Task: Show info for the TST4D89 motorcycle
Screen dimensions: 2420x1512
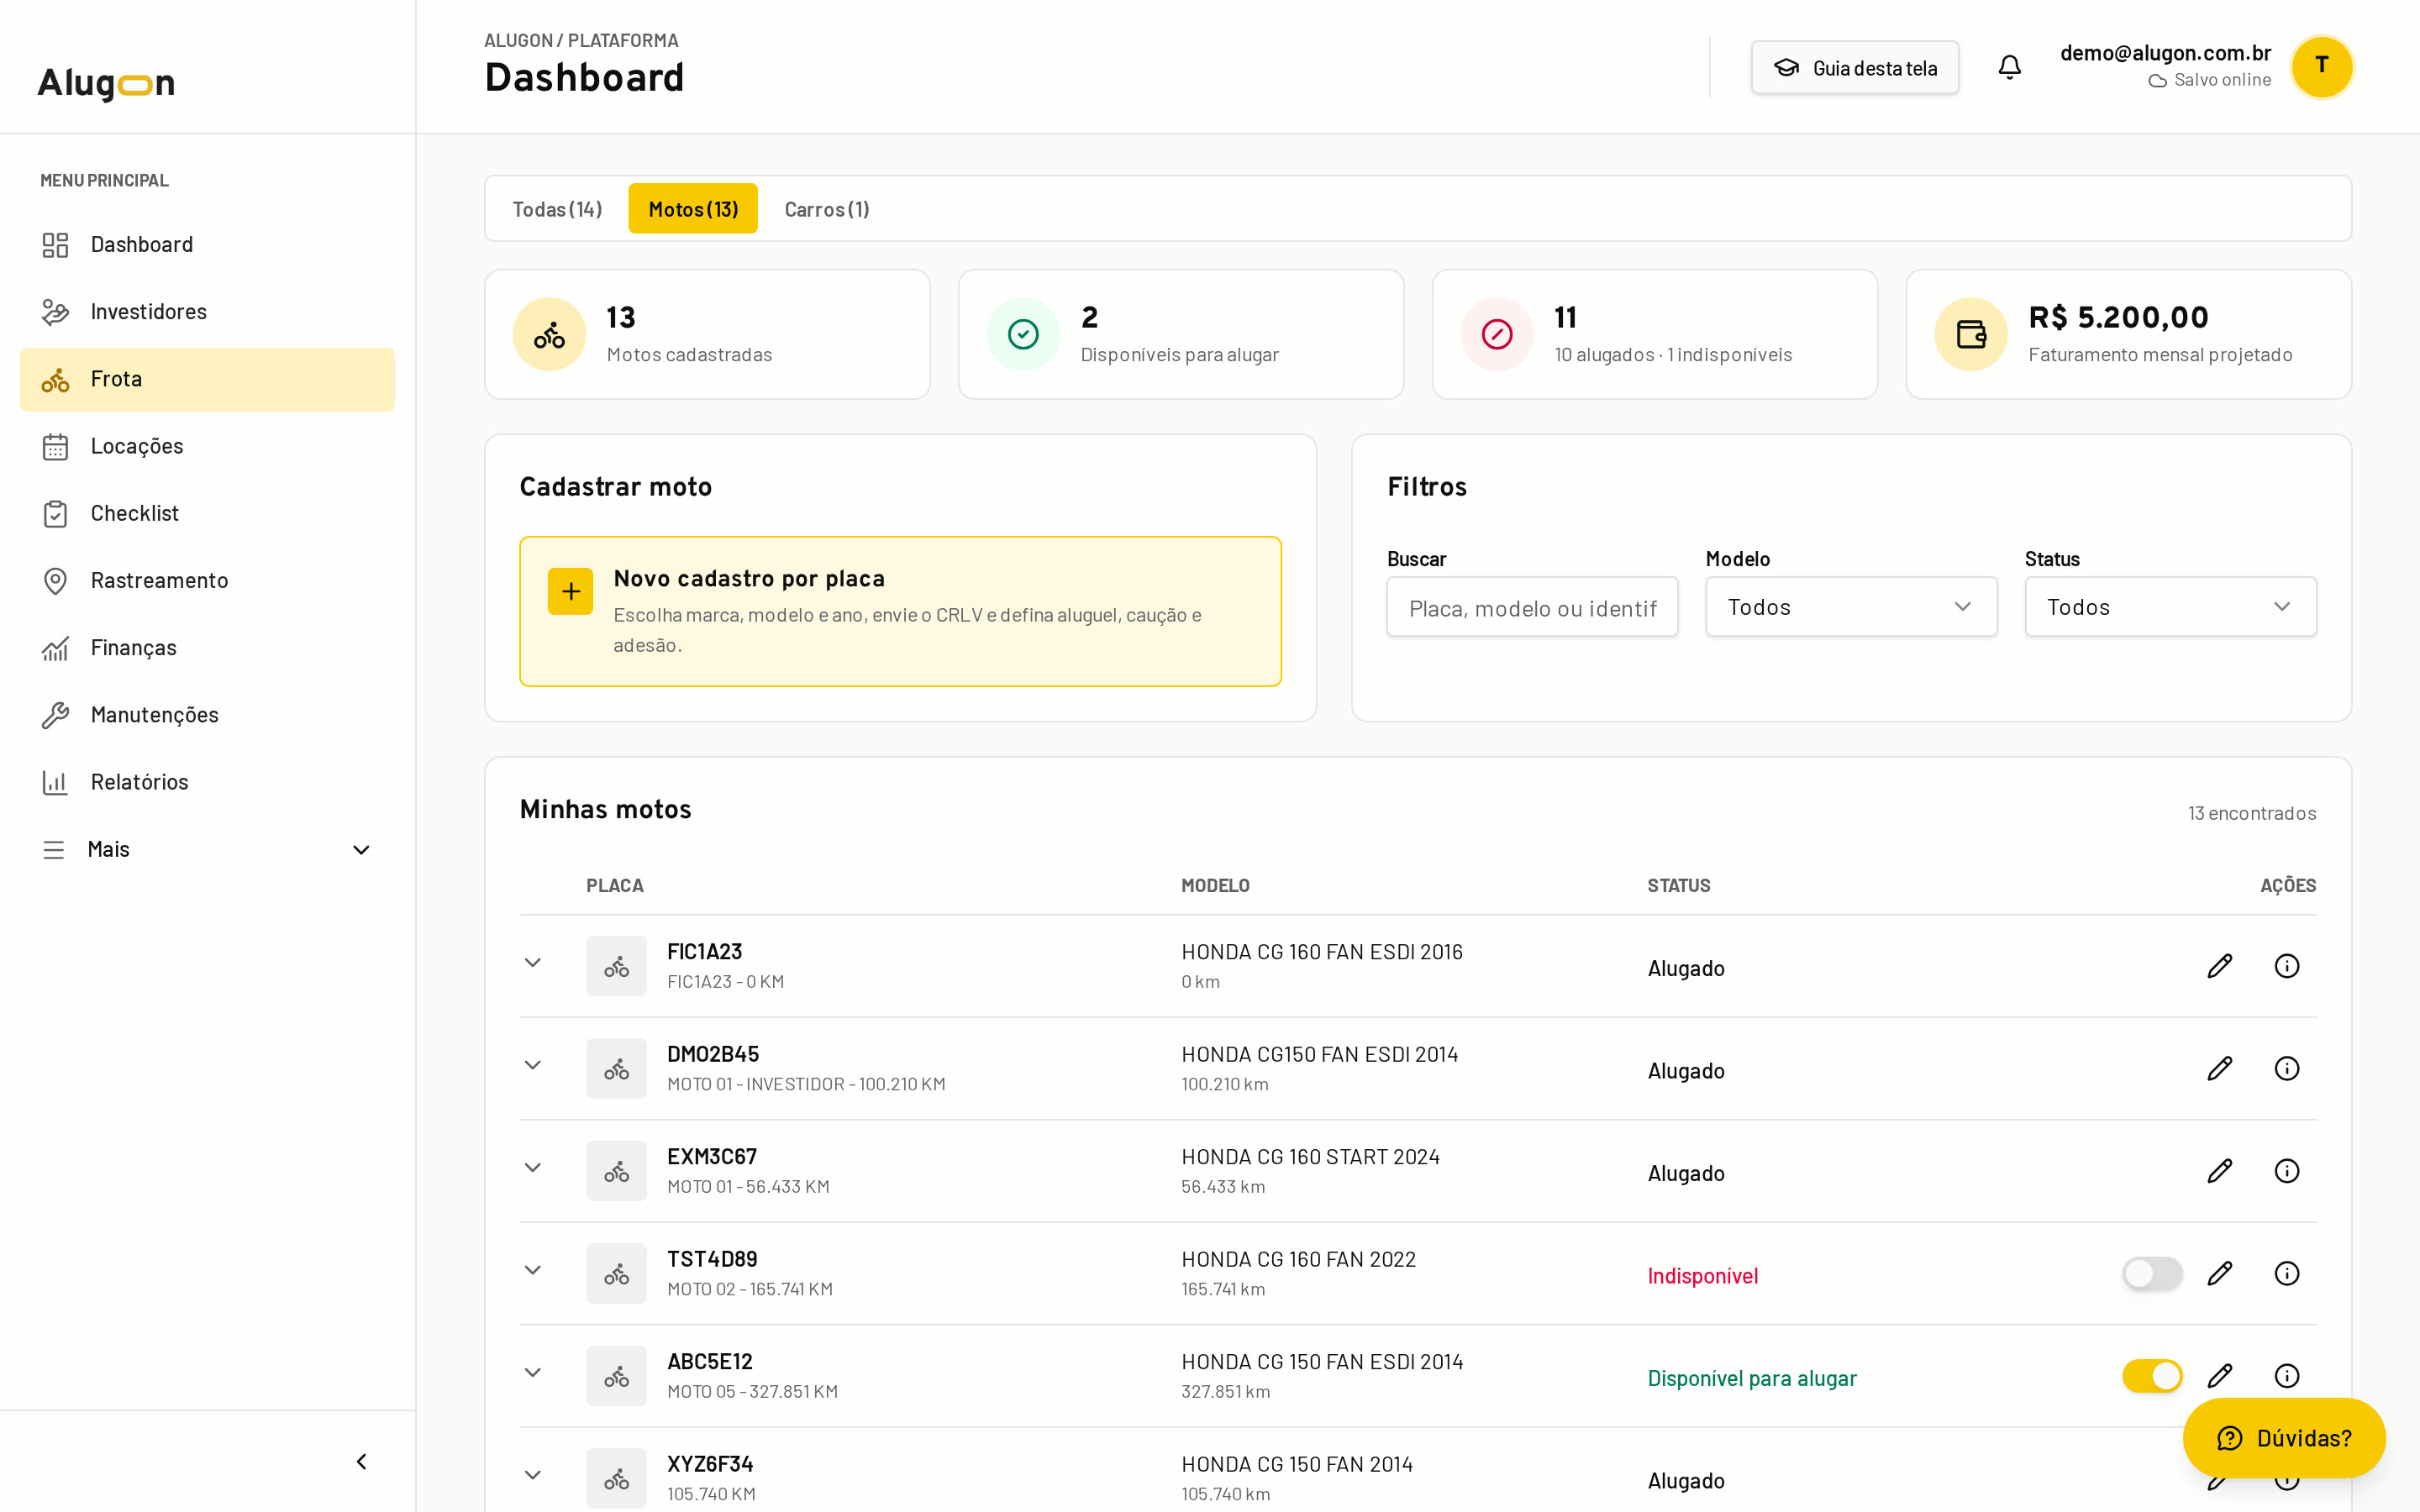Action: tap(2286, 1273)
